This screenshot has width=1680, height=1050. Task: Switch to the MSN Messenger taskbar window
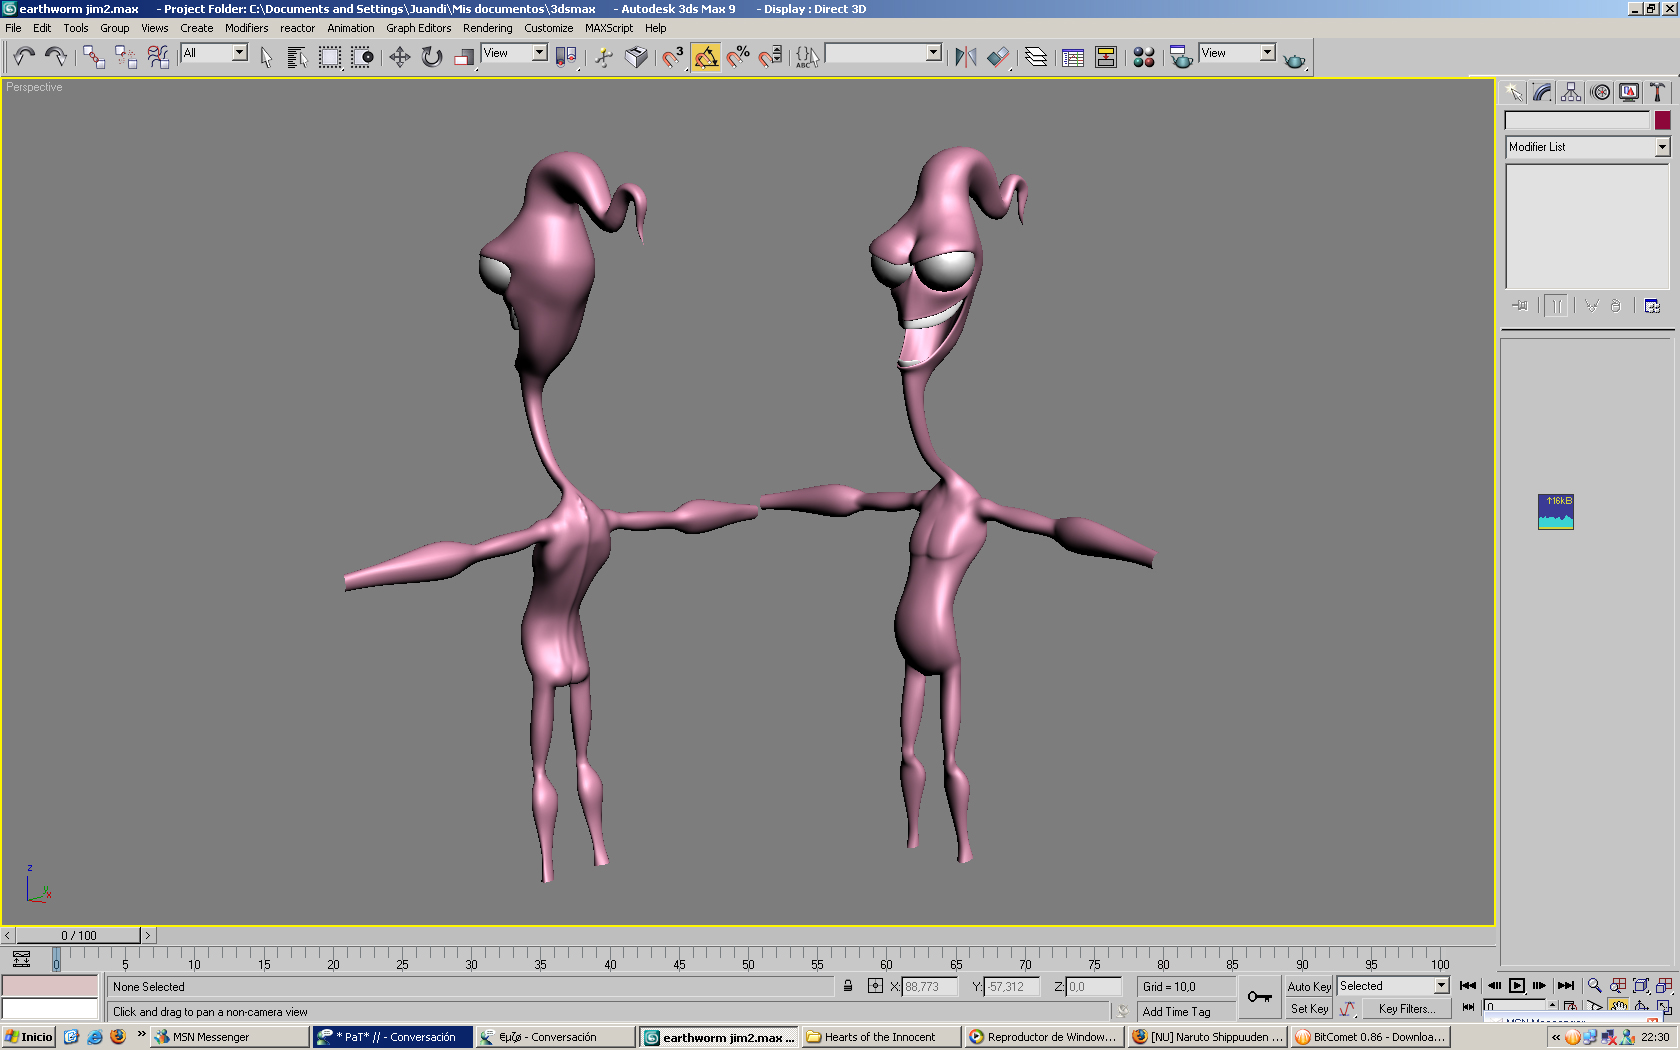pos(229,1037)
